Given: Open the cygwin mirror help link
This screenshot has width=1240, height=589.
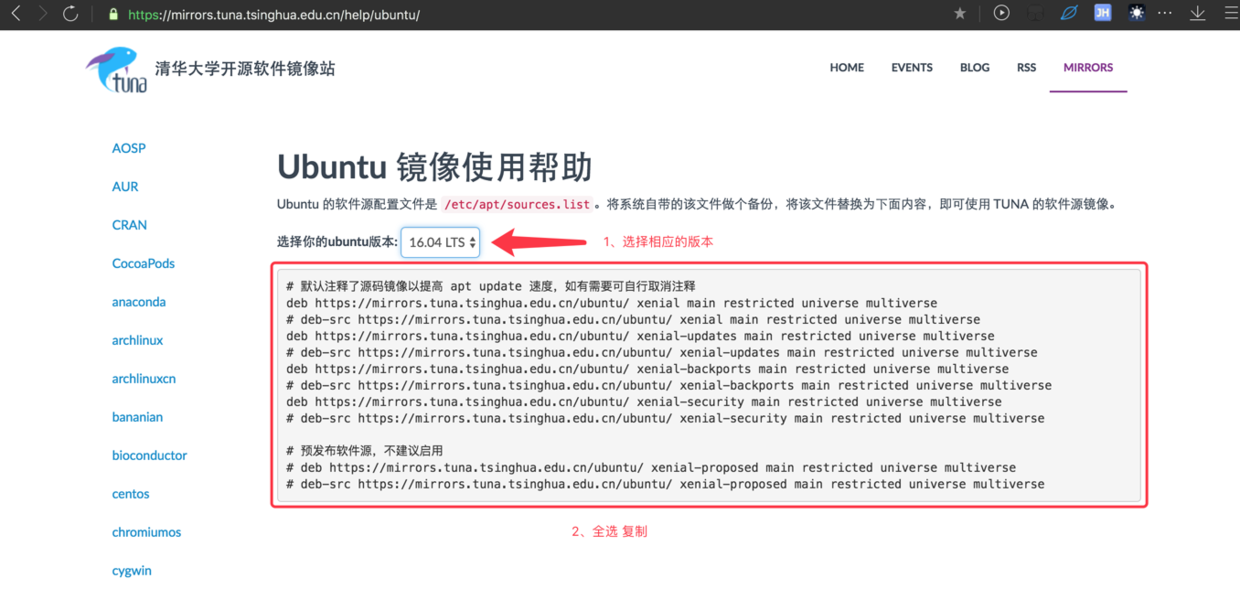Looking at the screenshot, I should 132,571.
